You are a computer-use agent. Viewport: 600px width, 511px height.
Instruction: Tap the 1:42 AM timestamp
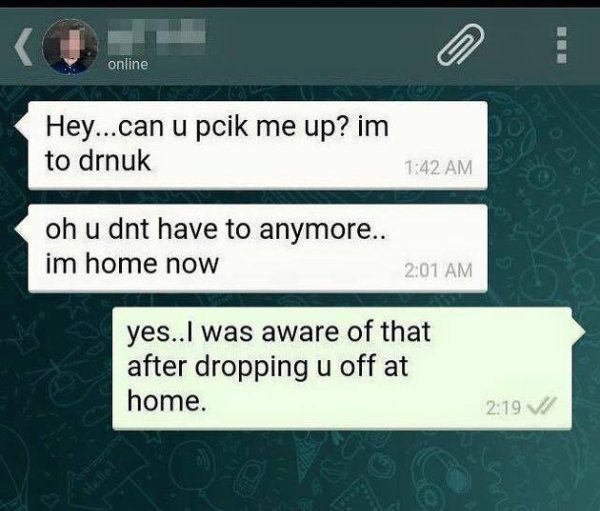(438, 168)
